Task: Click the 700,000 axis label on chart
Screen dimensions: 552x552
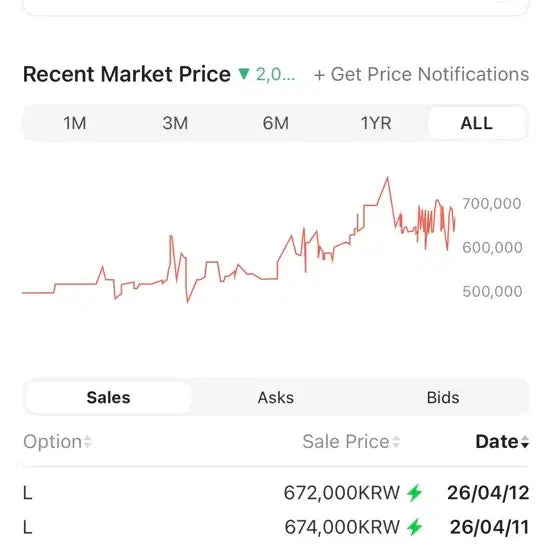Action: tap(492, 203)
